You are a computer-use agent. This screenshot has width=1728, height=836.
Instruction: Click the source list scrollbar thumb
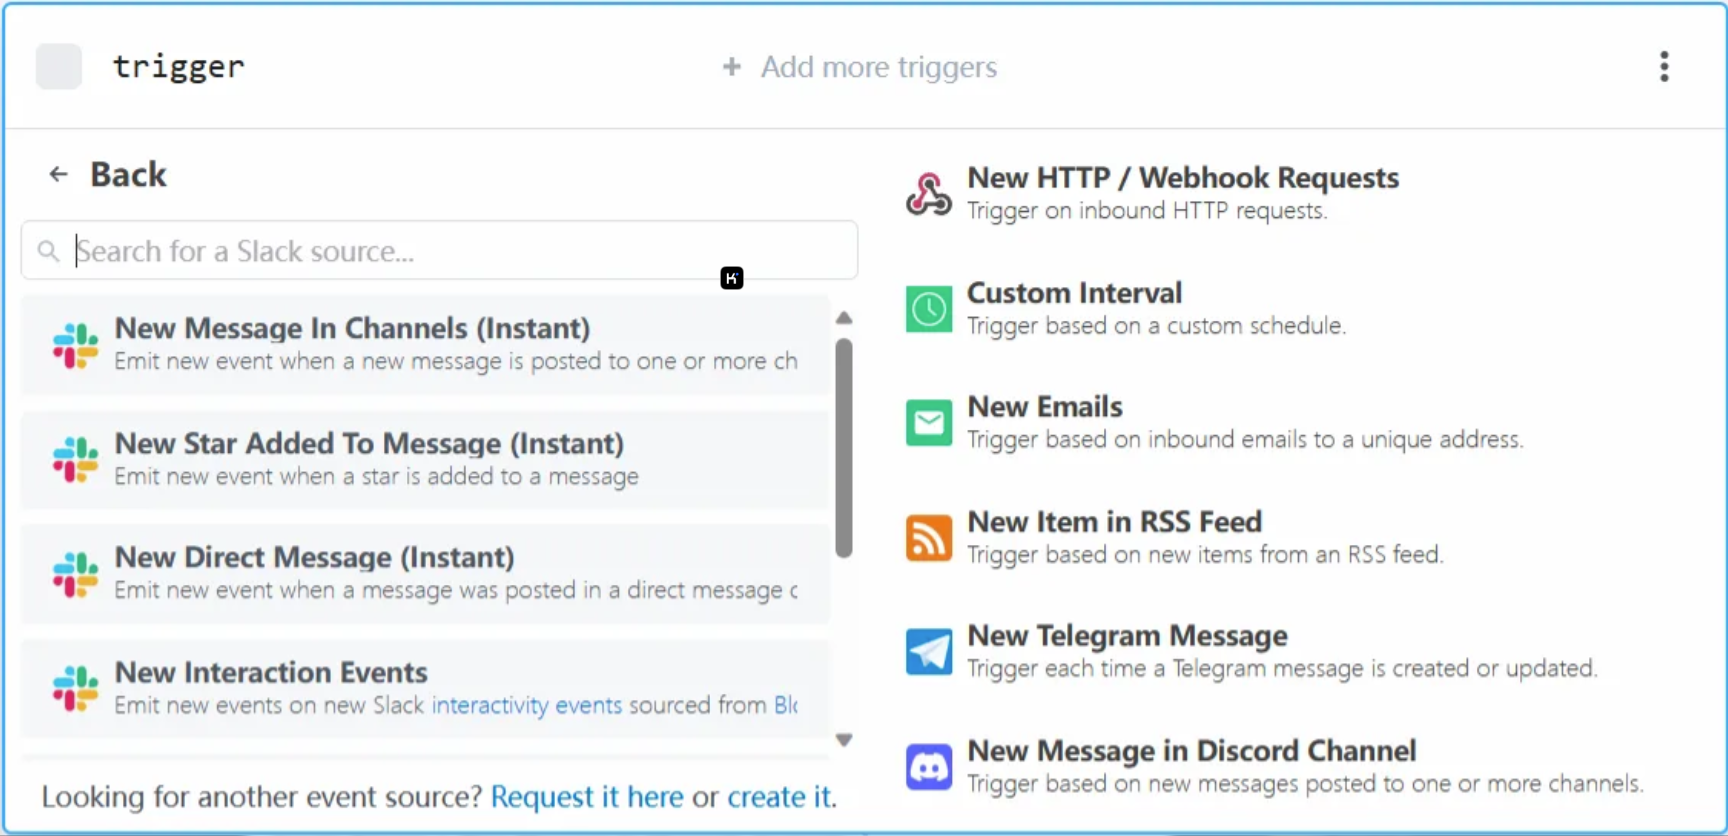(x=844, y=447)
